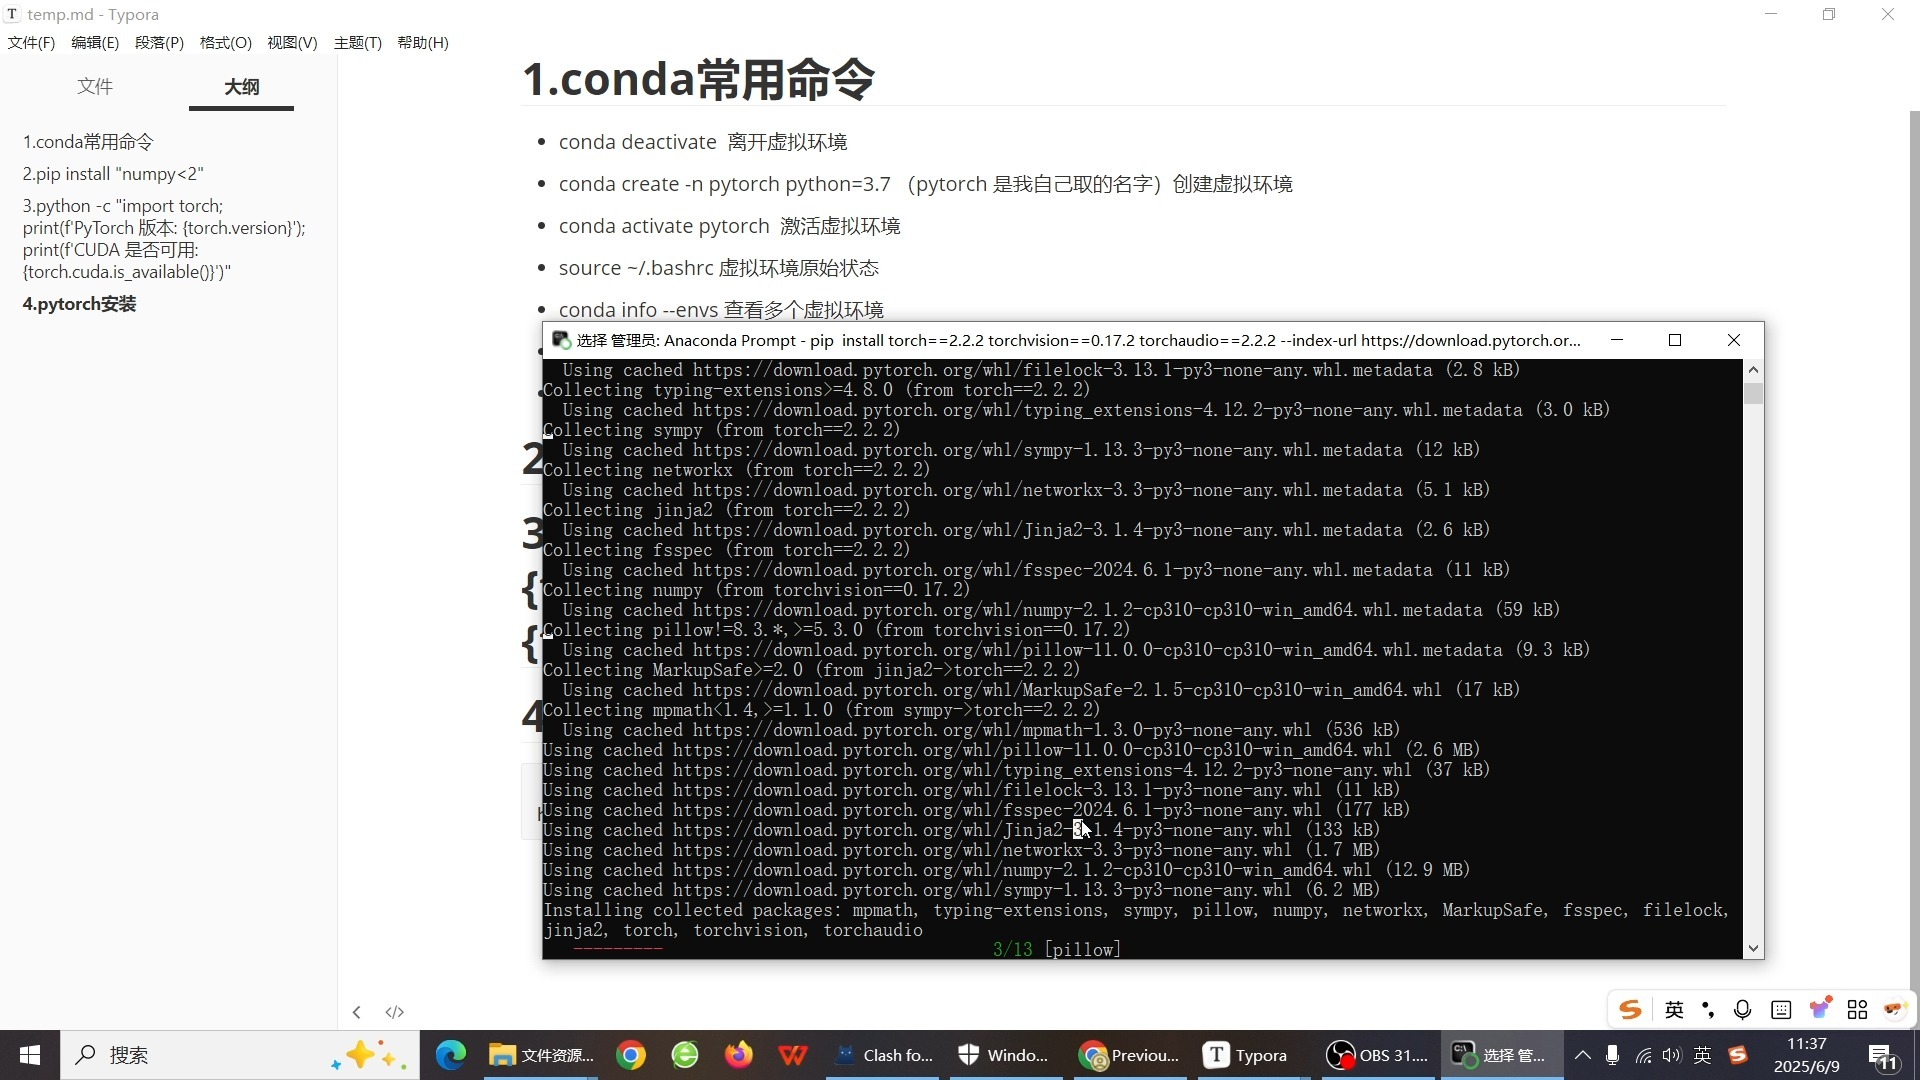Collapse sidebar with left chevron
Image resolution: width=1920 pixels, height=1080 pixels.
pos(357,1012)
